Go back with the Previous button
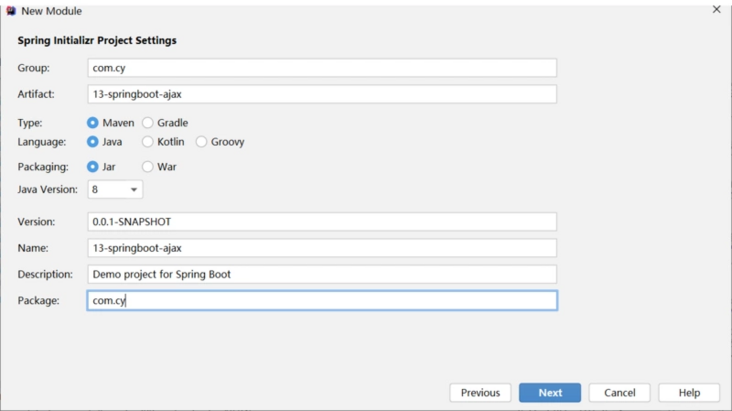The image size is (732, 411). (480, 393)
